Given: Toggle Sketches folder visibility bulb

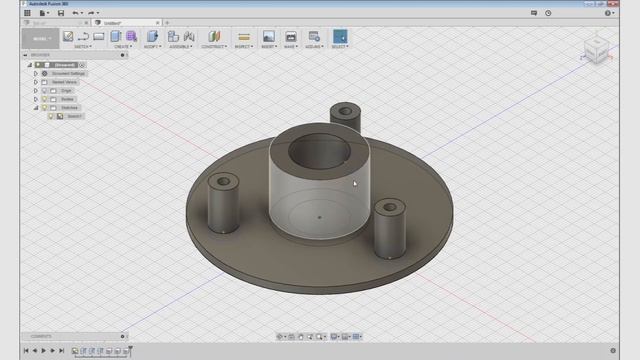Looking at the screenshot, I should click(44, 108).
